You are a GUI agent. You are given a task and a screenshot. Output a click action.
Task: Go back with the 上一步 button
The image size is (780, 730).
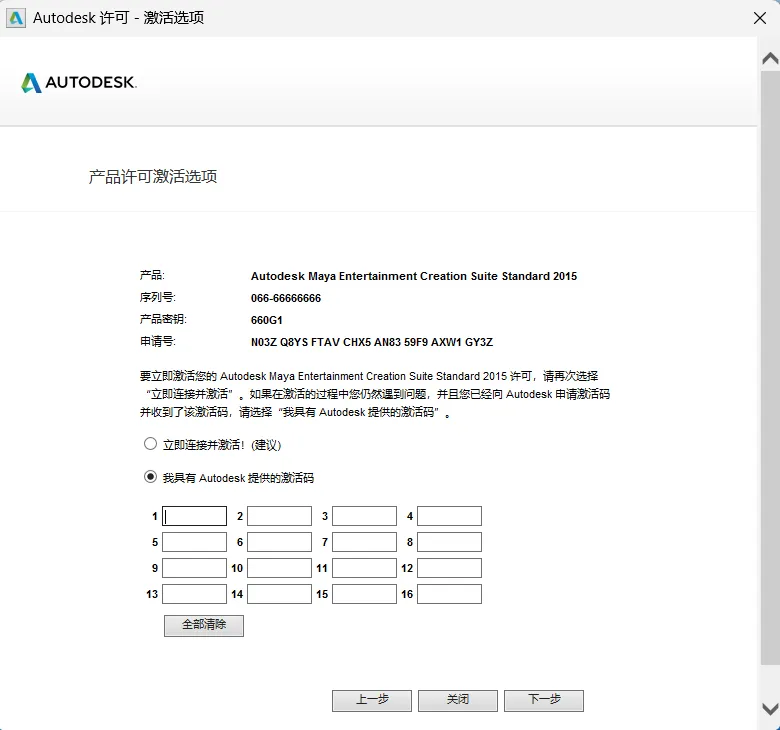[x=372, y=701]
